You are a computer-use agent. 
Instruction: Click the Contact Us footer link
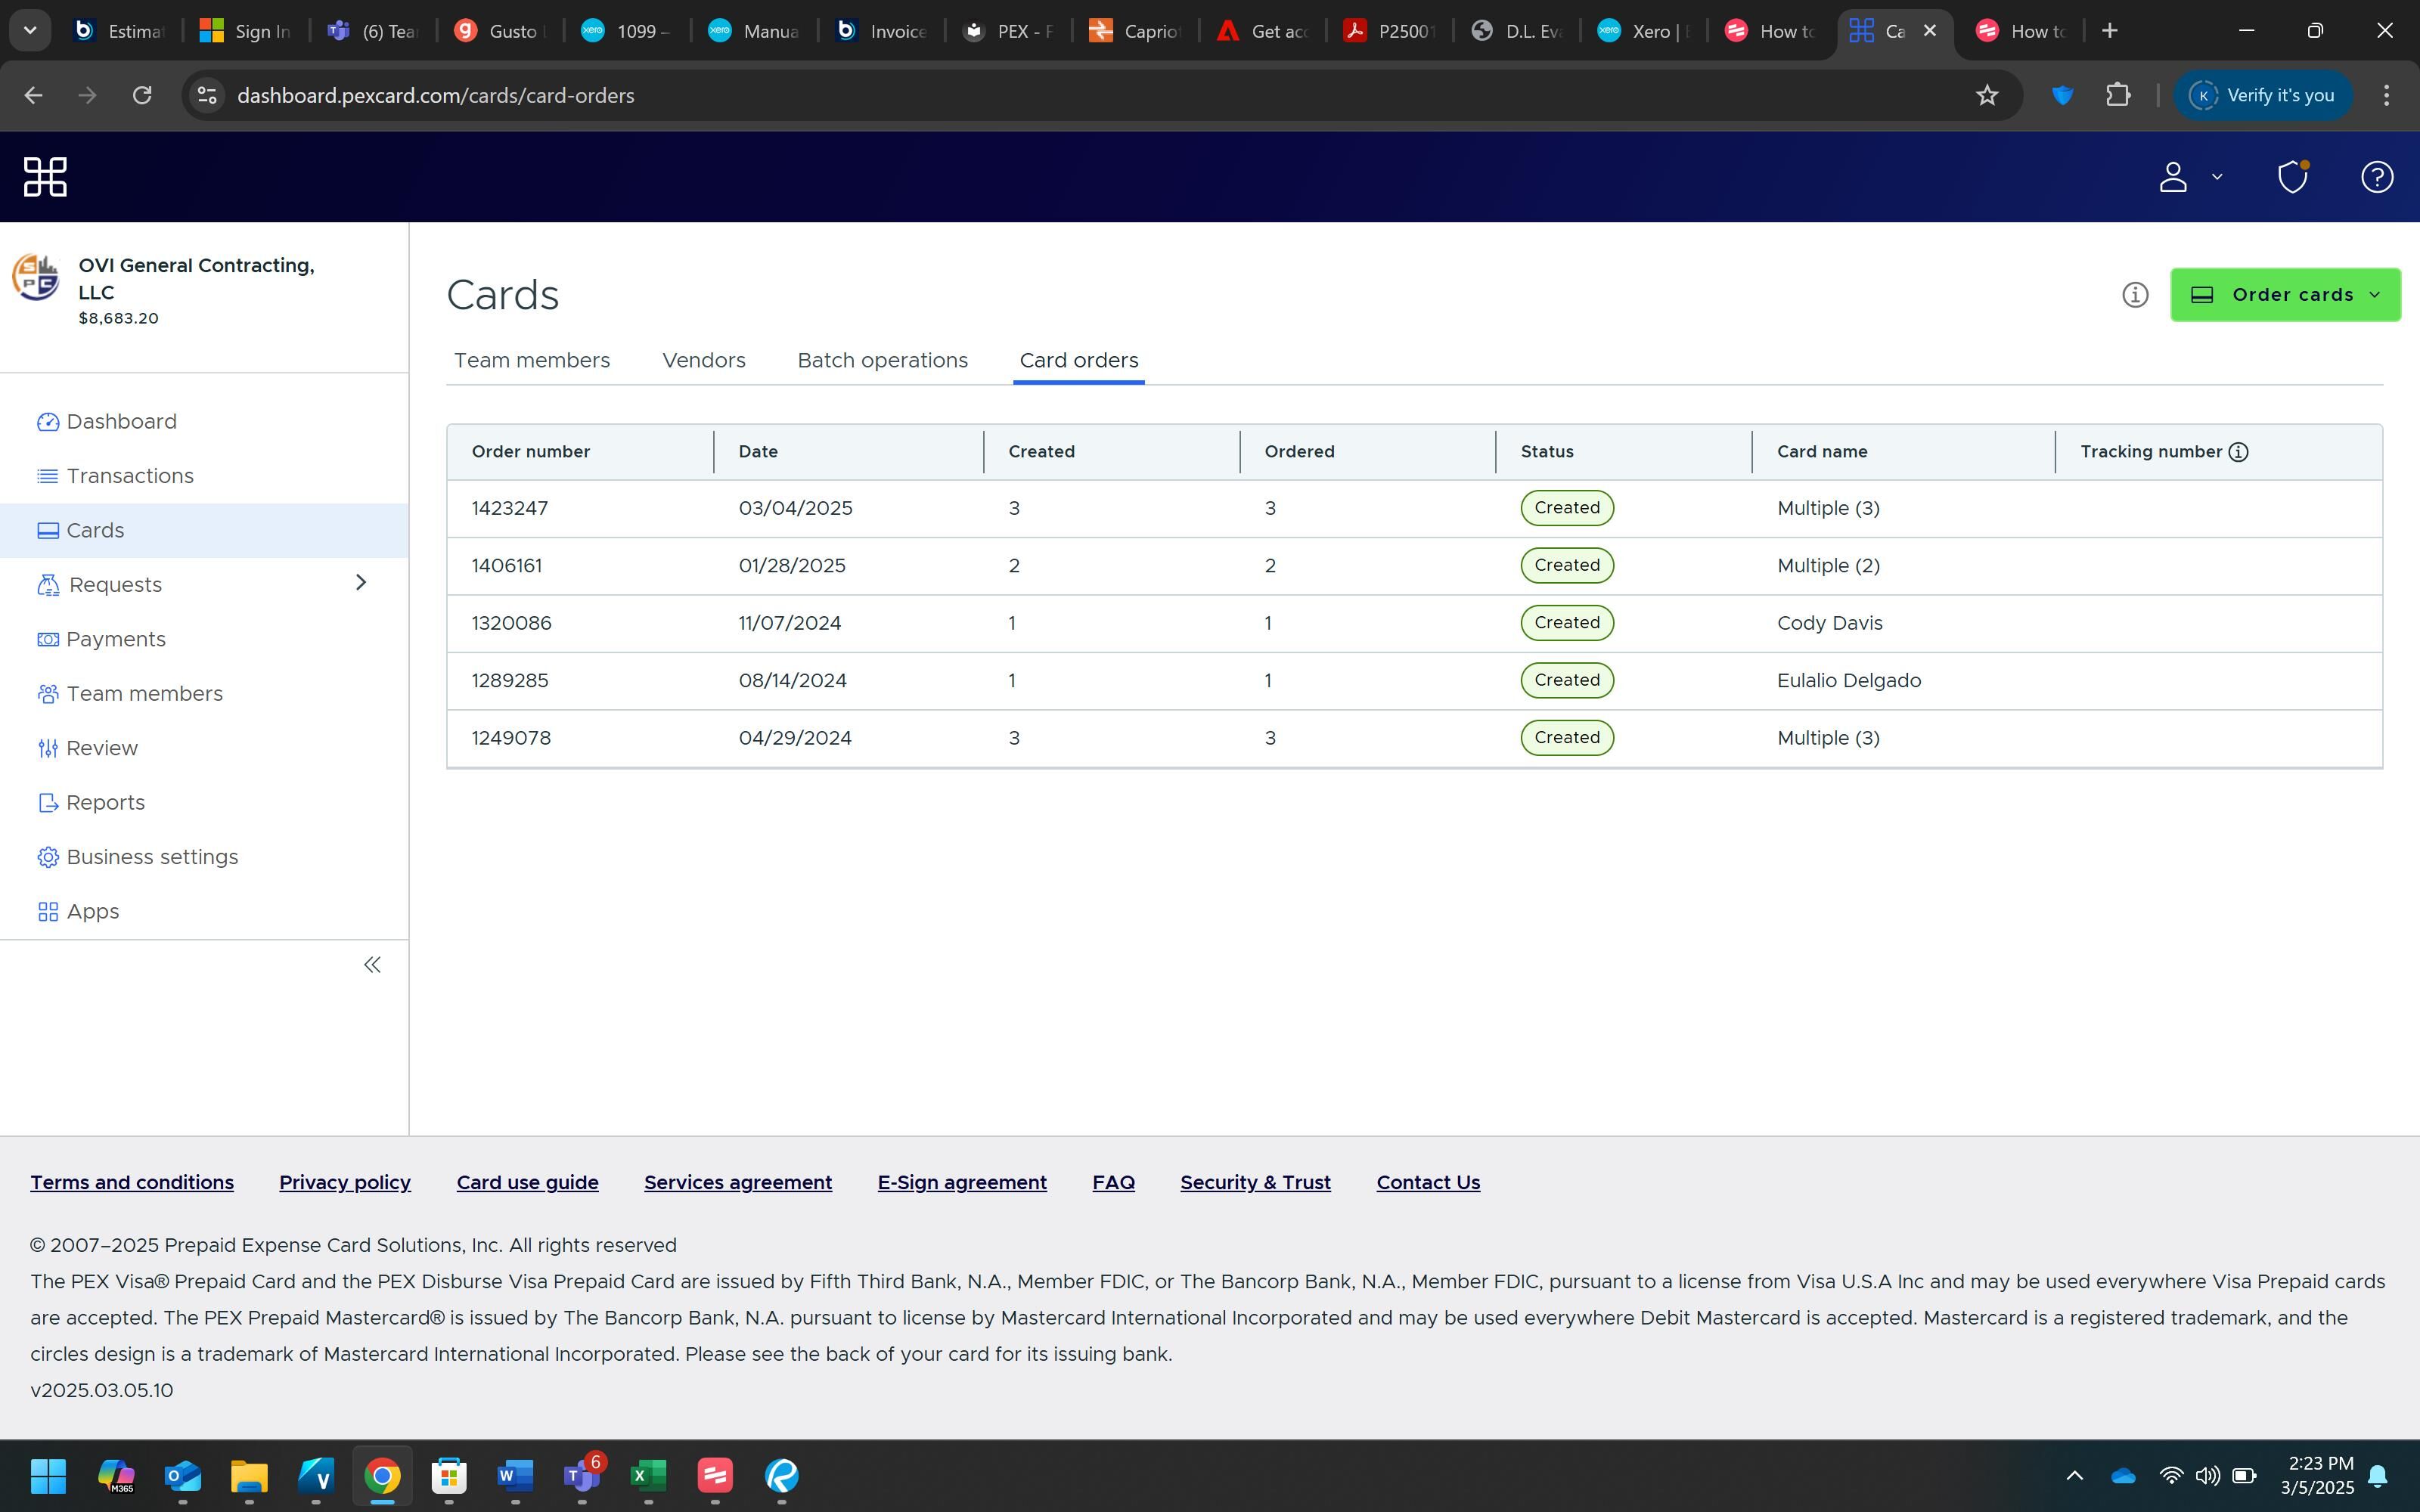[x=1427, y=1182]
